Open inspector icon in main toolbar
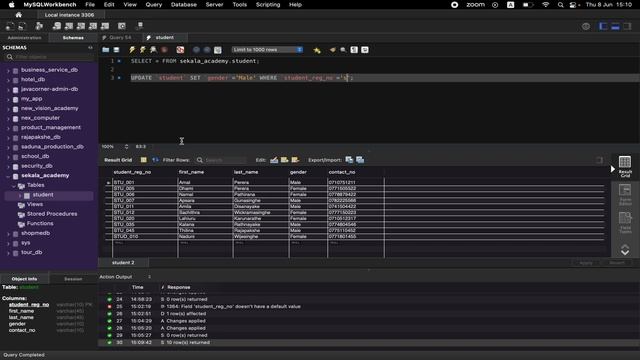Viewport: 640px width, 360px height. pyautogui.click(x=39, y=26)
